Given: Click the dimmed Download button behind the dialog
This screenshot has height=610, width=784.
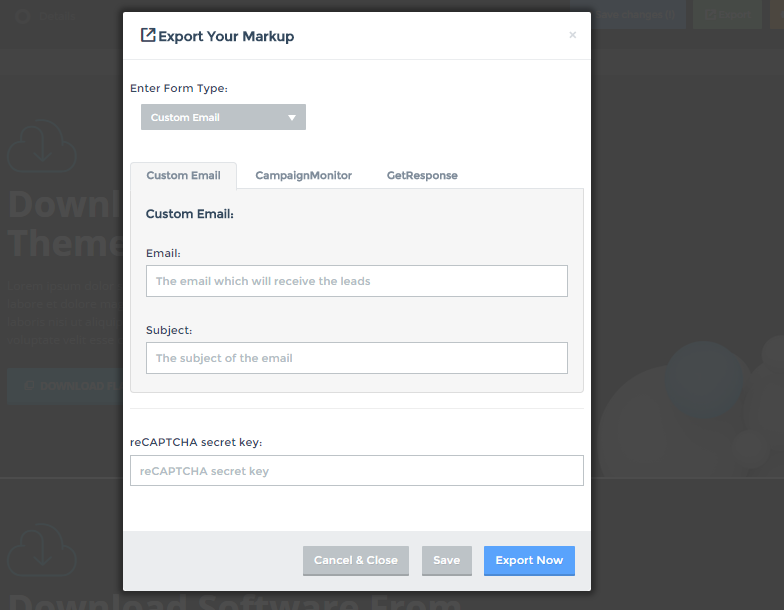Looking at the screenshot, I should [62, 385].
